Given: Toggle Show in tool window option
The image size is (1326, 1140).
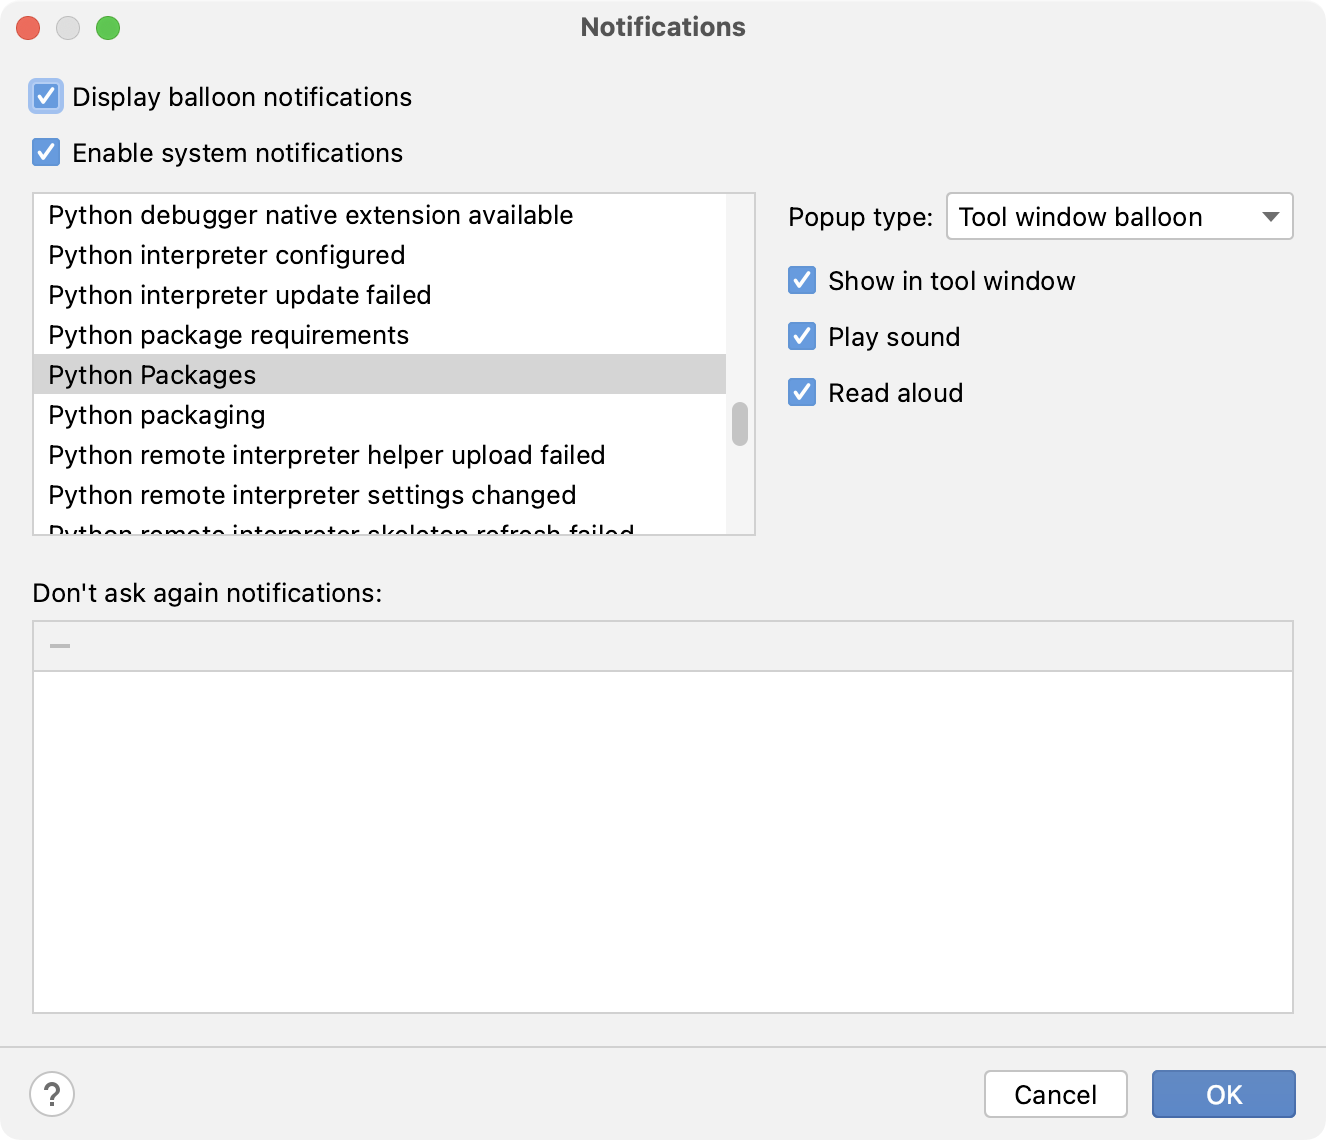Looking at the screenshot, I should coord(801,281).
